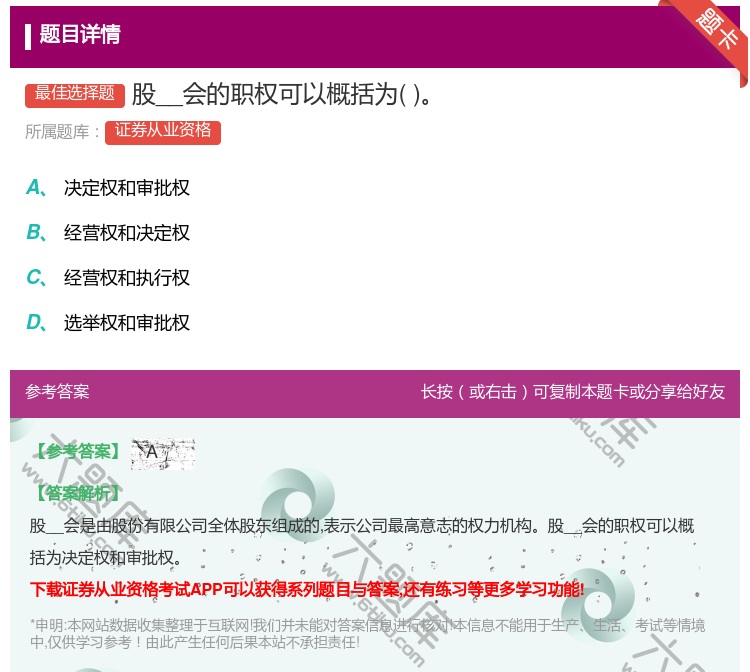This screenshot has width=750, height=672.
Task: Click the question text 股__会的职权可以概括为
Action: click(282, 94)
